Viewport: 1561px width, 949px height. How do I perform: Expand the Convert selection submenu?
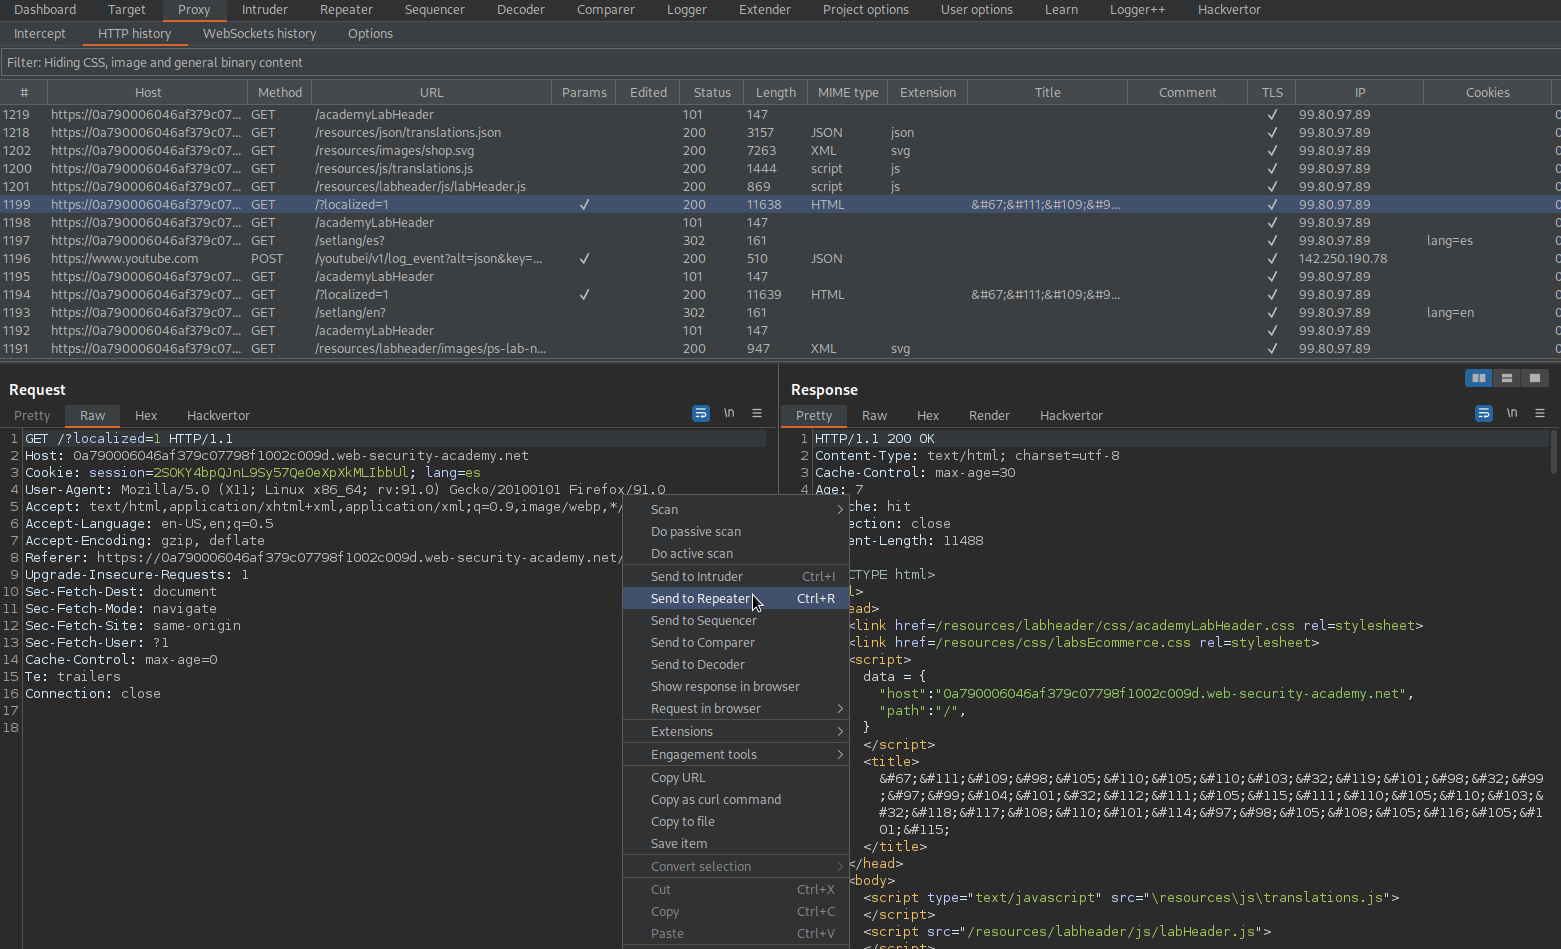pos(736,867)
